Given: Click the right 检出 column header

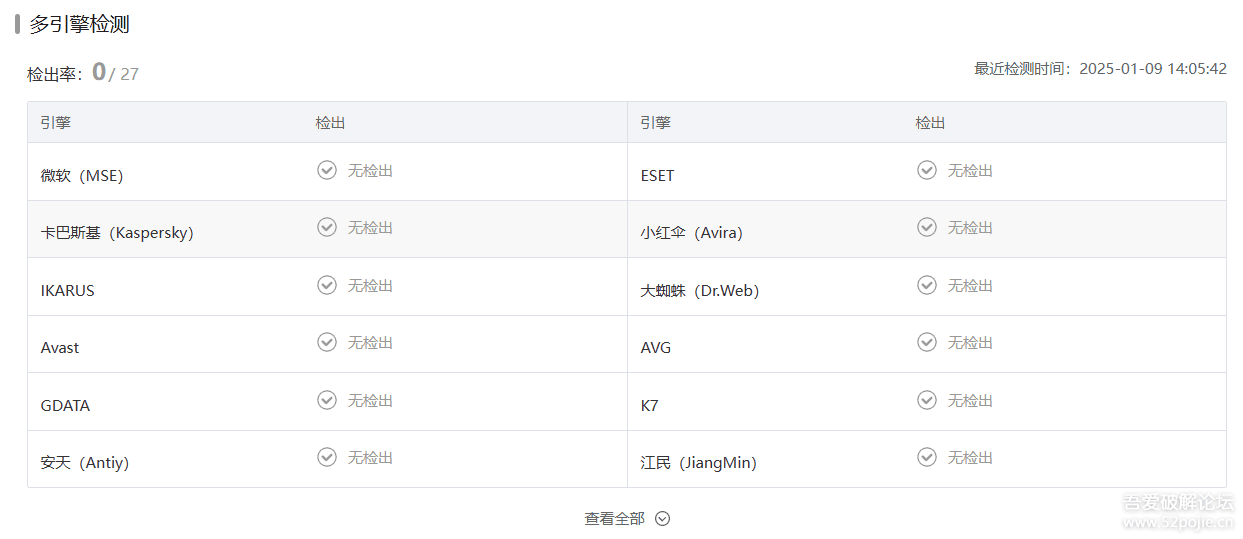Looking at the screenshot, I should (x=930, y=123).
